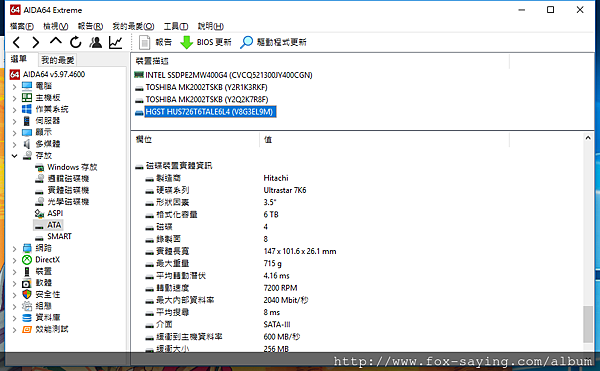This screenshot has height=371, width=600.
Task: Click the 2040 Mbit data rate value
Action: pyautogui.click(x=285, y=300)
